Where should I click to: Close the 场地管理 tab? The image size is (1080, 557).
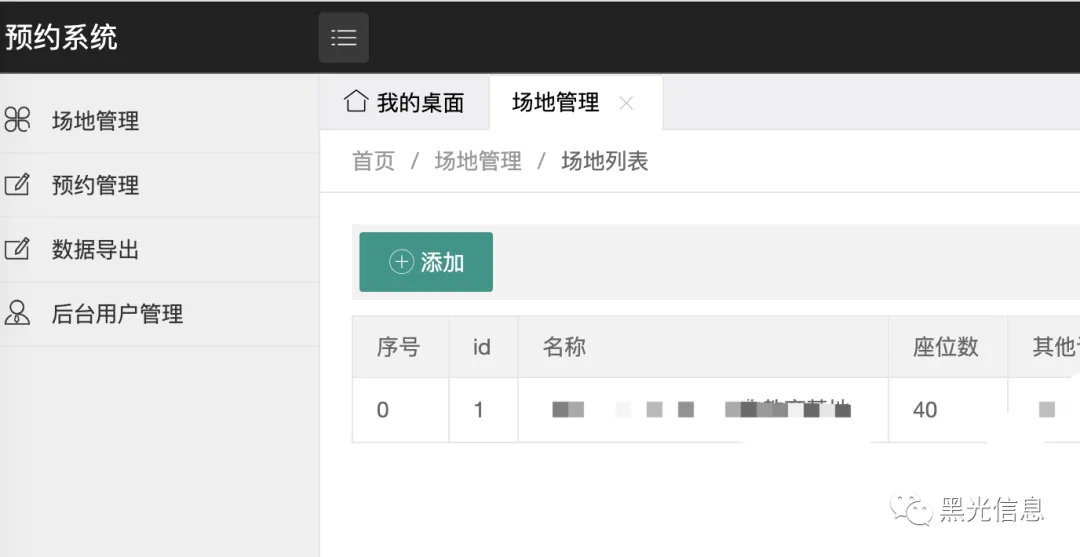point(626,102)
